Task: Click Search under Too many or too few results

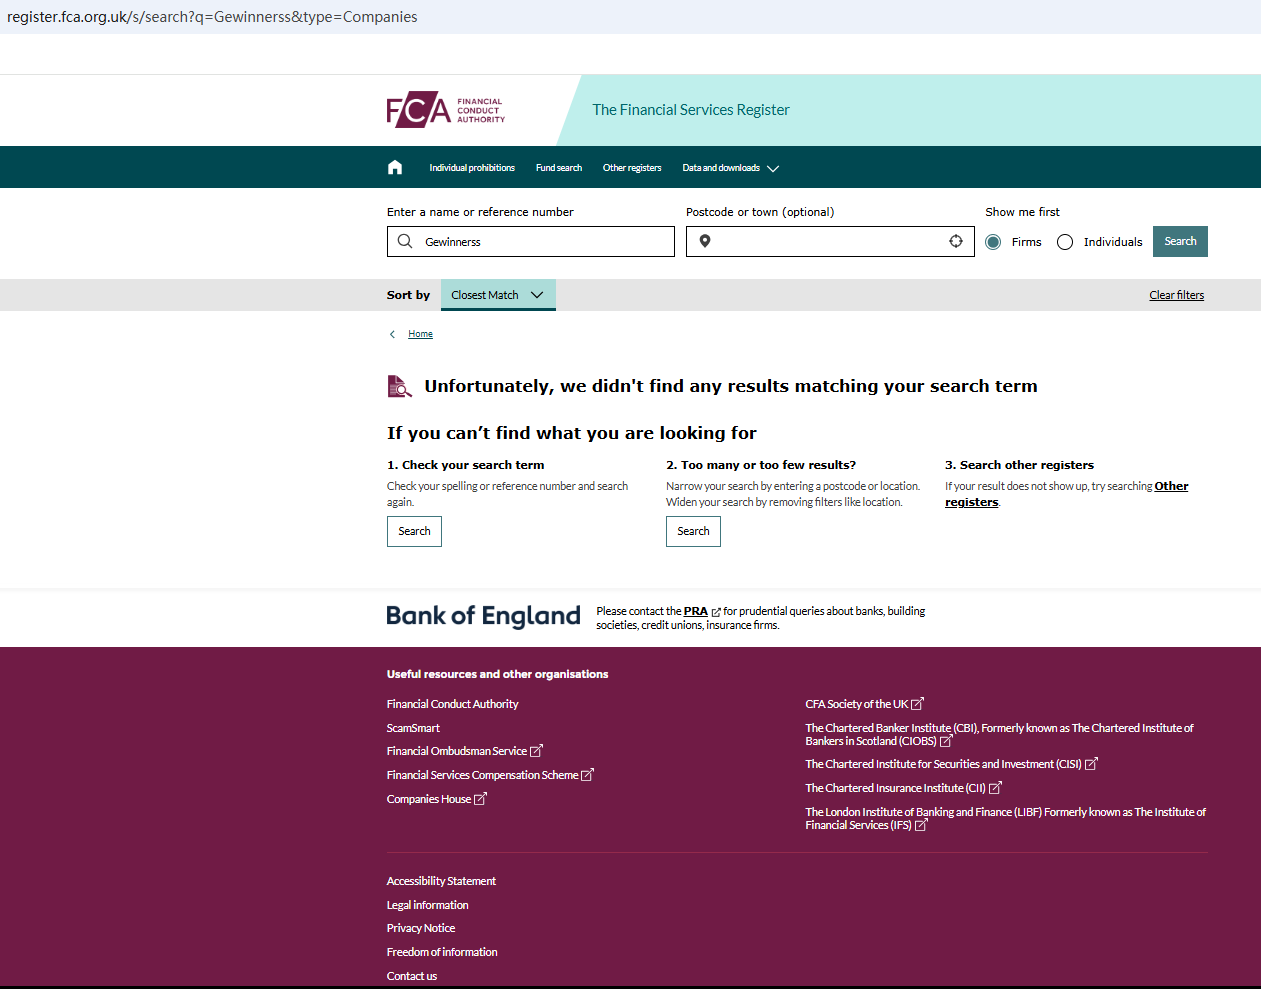Action: [693, 531]
